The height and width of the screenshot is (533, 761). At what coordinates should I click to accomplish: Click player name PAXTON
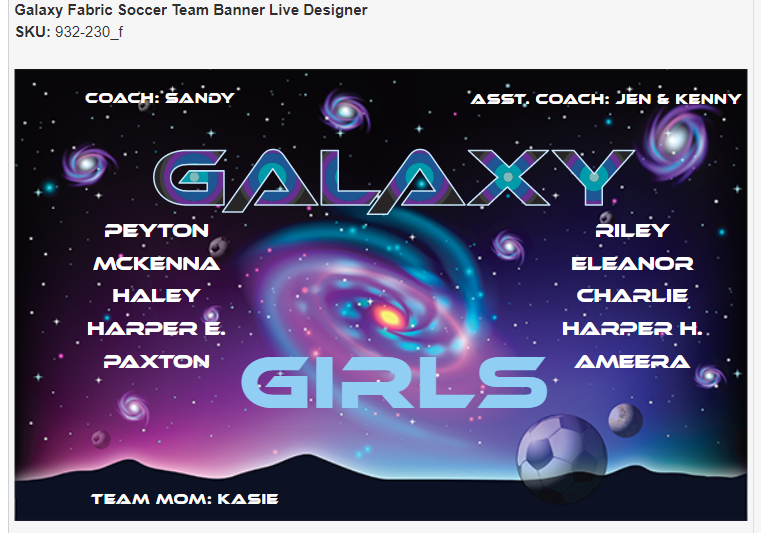[x=156, y=362]
